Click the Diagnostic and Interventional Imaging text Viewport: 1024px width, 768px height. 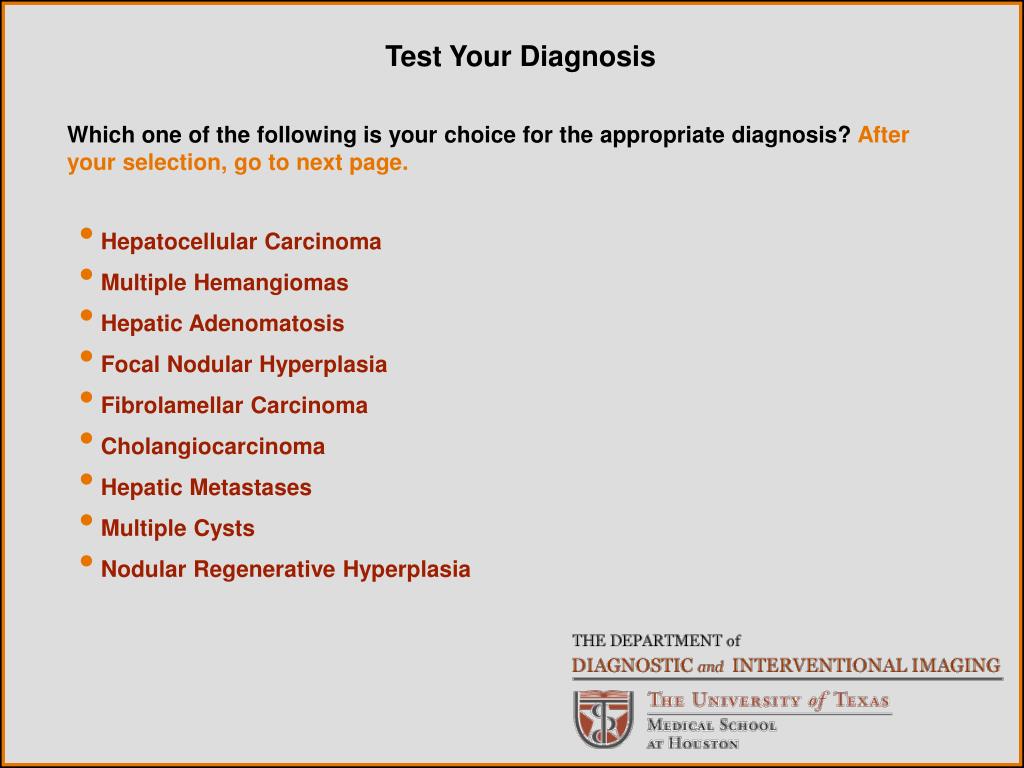click(786, 666)
